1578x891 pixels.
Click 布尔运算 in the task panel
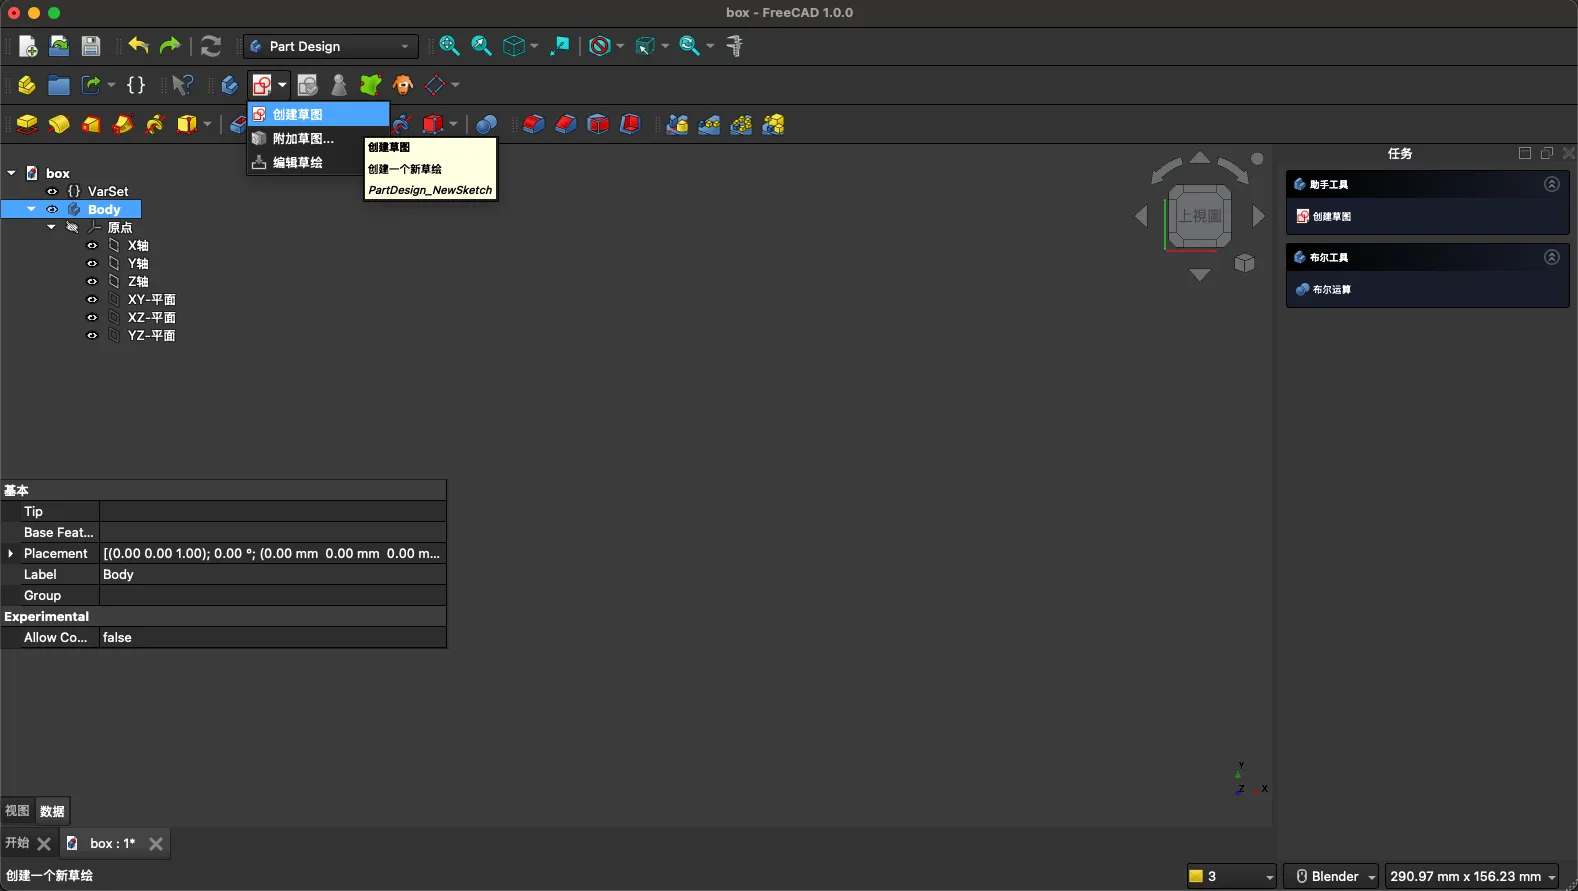coord(1323,289)
